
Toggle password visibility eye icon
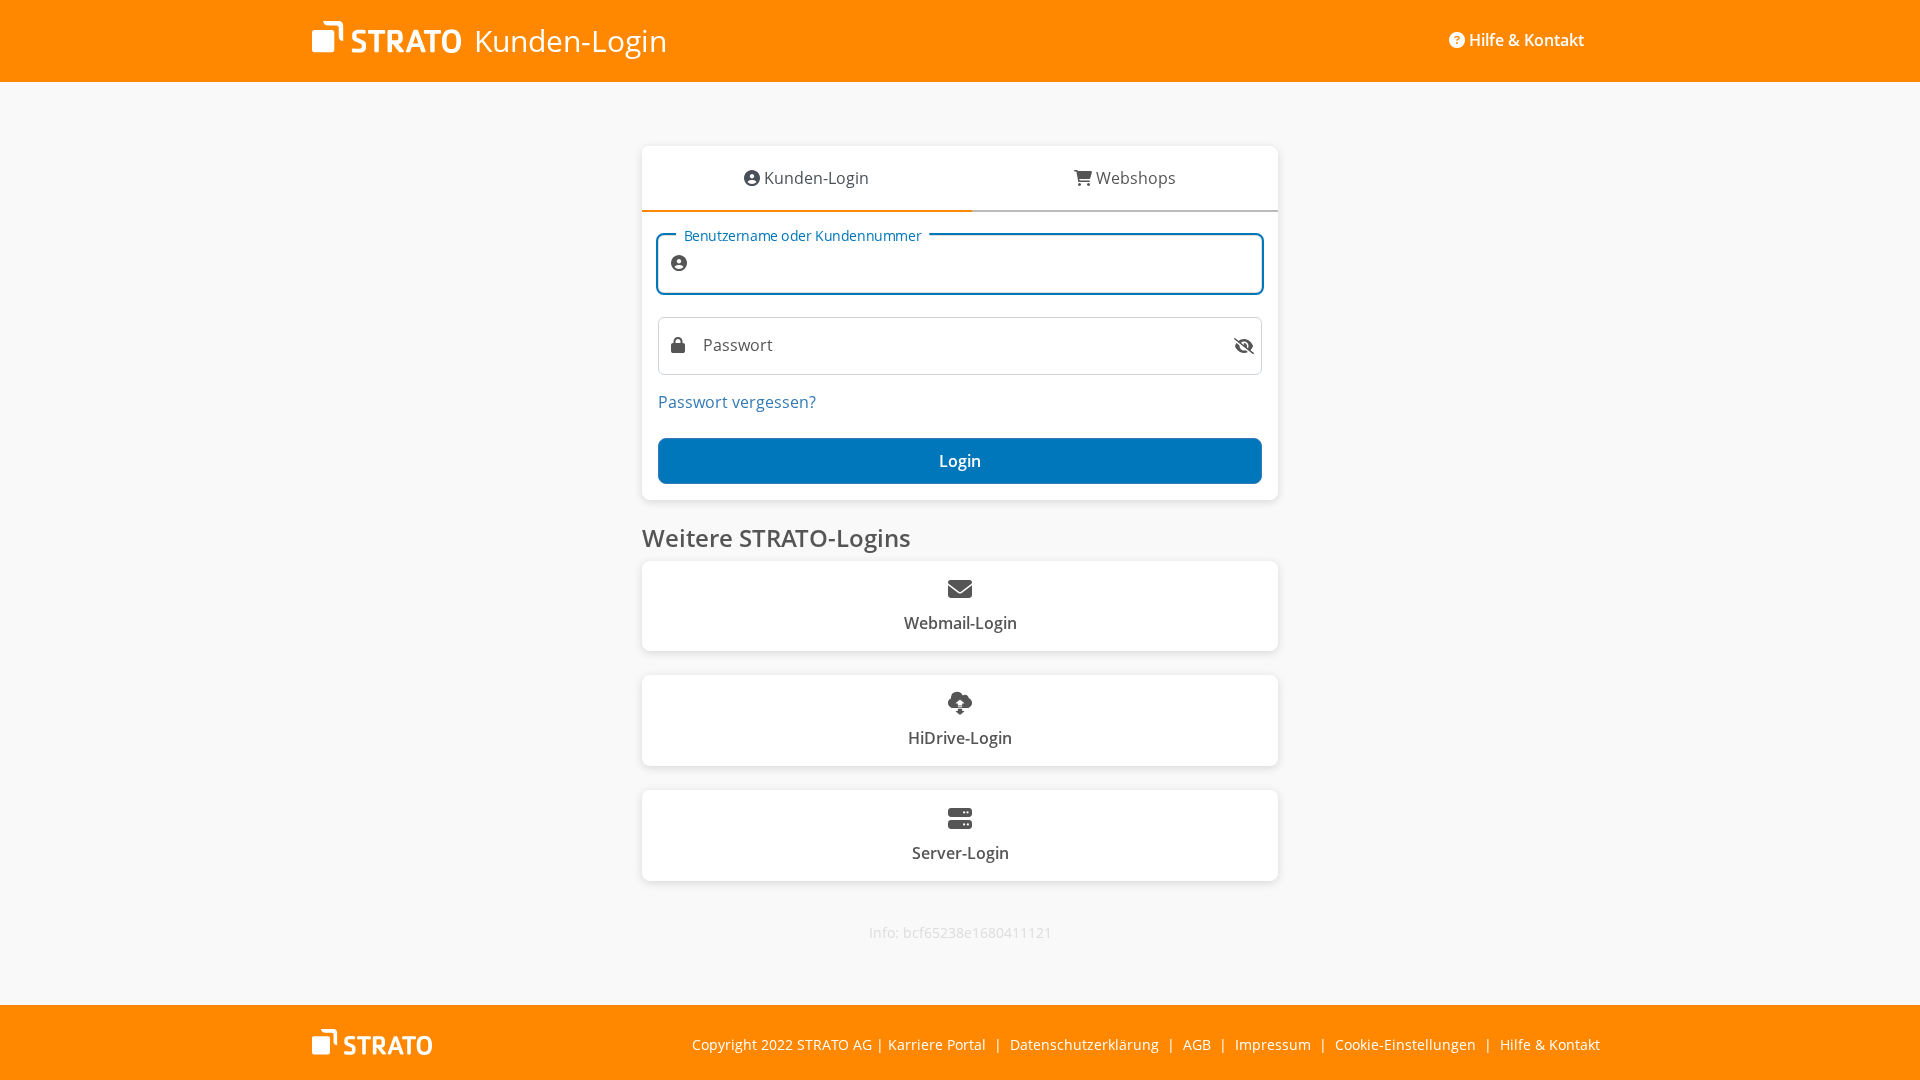click(1244, 346)
